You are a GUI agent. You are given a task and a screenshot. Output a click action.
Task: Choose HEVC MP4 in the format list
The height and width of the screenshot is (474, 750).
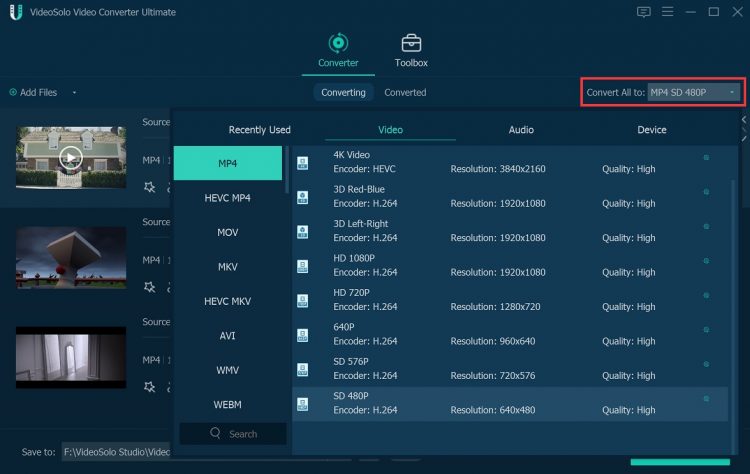pos(228,198)
